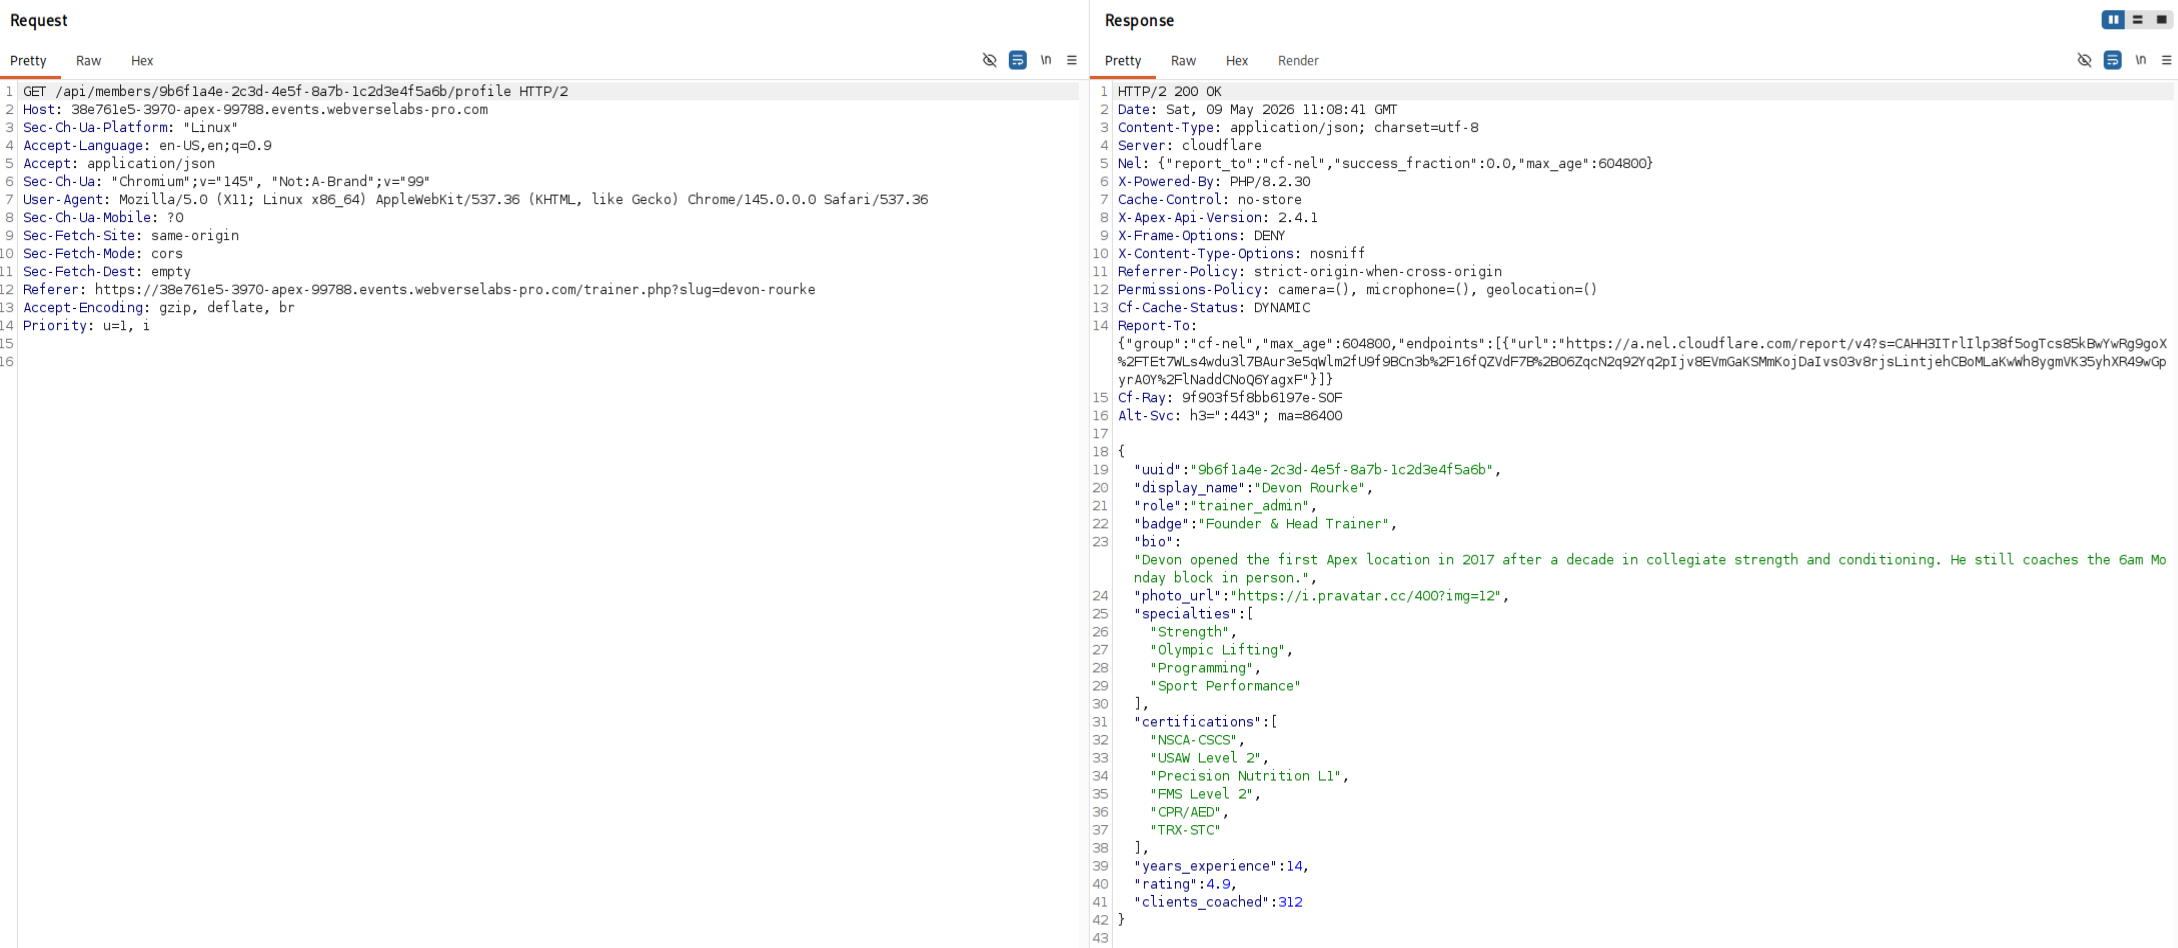Screen dimensions: 2178x948
Task: Click the Accept-Language en-US header line
Action: click(147, 145)
